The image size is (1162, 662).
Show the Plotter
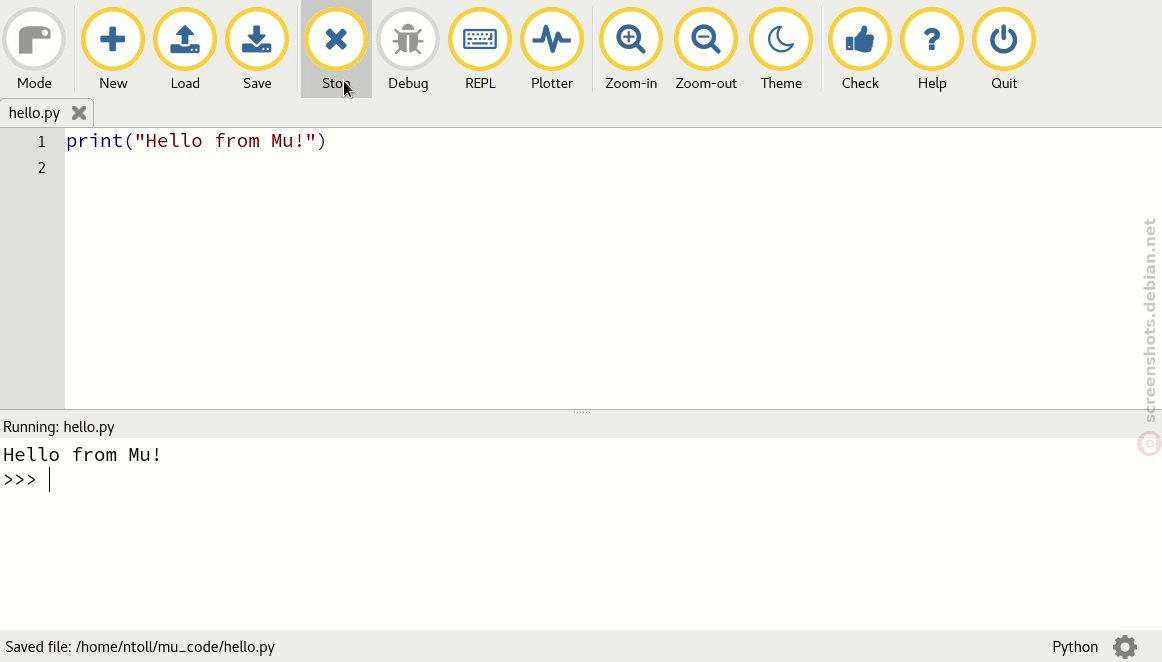[x=551, y=49]
